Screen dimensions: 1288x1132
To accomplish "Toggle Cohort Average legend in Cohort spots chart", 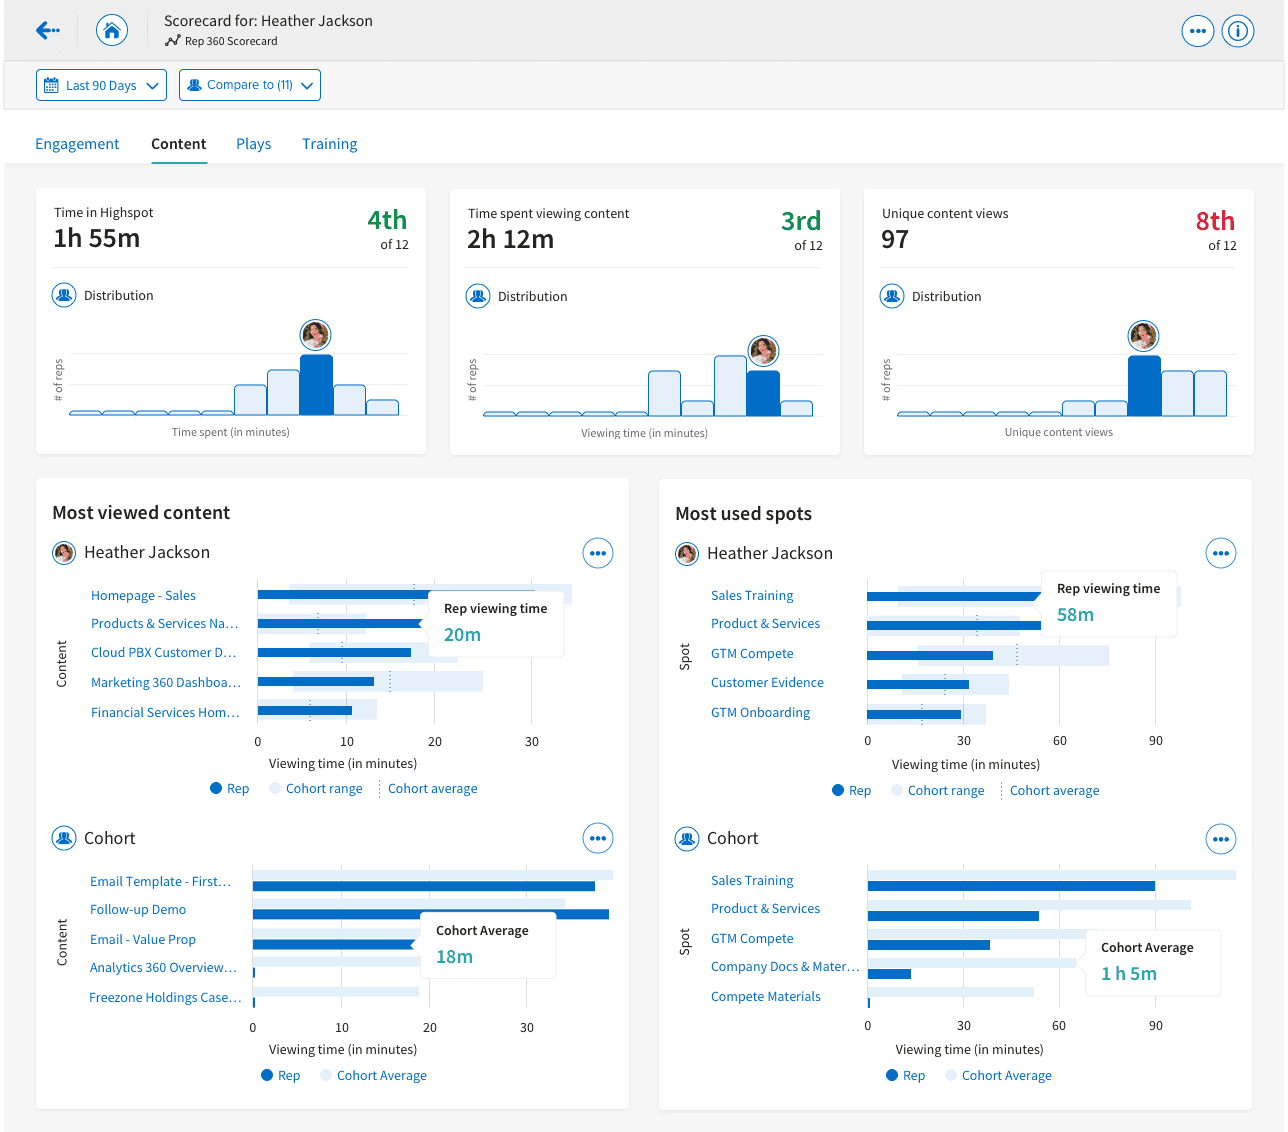I will pyautogui.click(x=999, y=1075).
